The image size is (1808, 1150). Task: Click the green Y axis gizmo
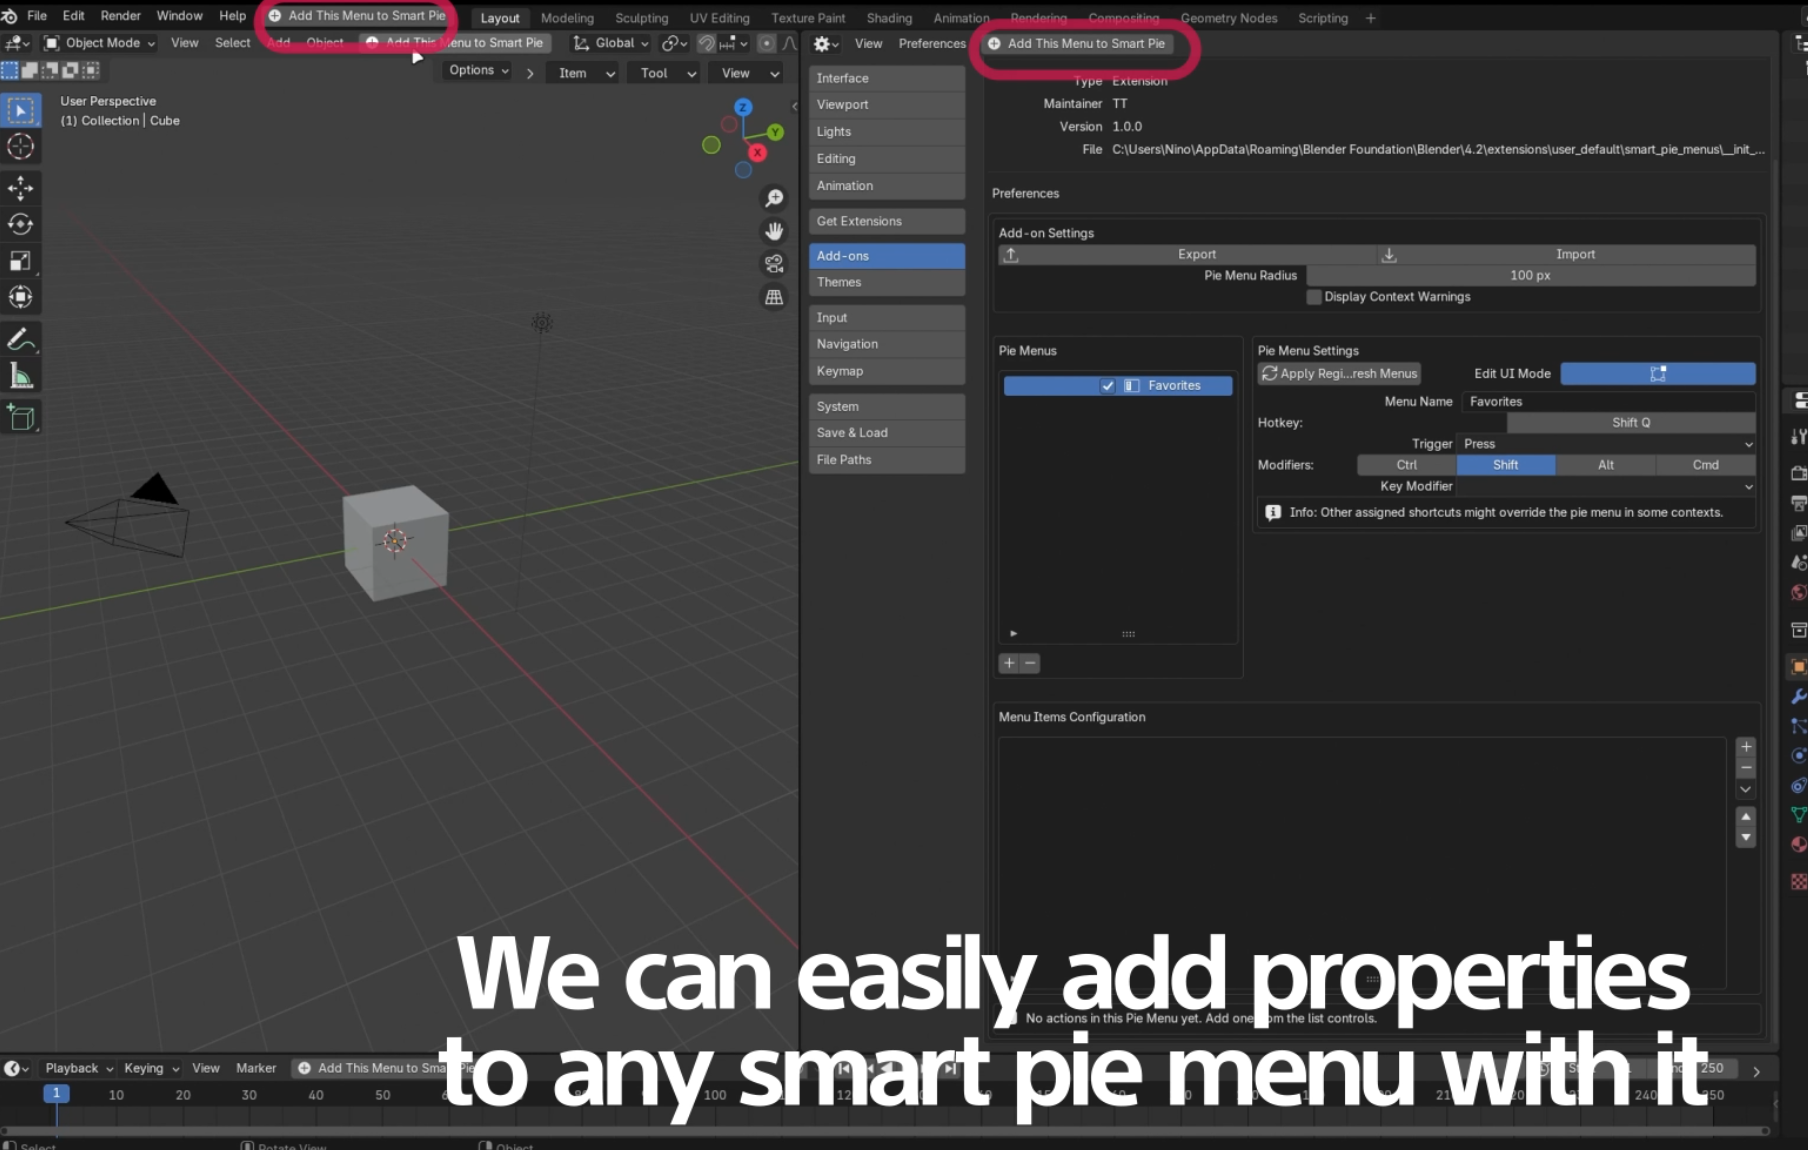(x=775, y=132)
